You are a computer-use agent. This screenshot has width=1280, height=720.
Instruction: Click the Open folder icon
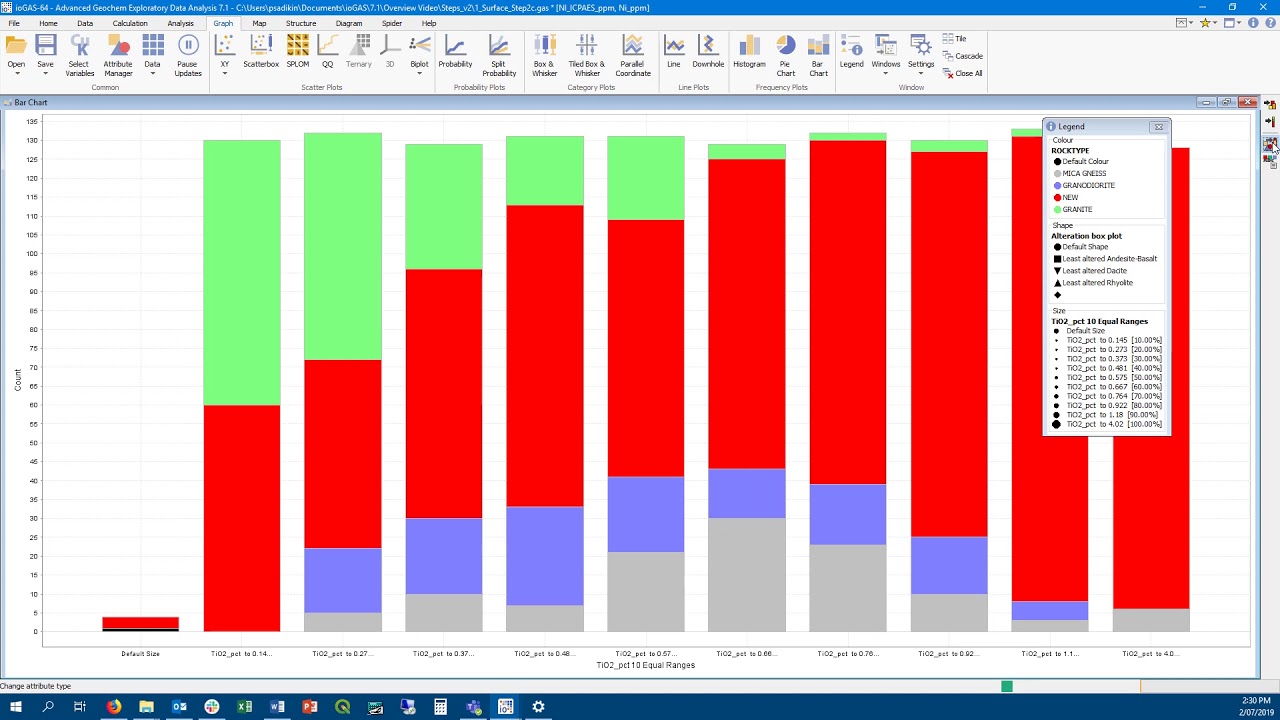(16, 45)
